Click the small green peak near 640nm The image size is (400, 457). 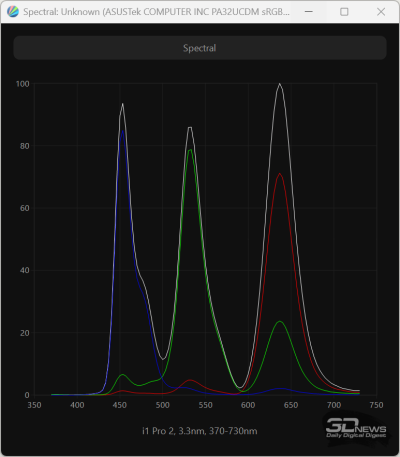click(x=279, y=322)
